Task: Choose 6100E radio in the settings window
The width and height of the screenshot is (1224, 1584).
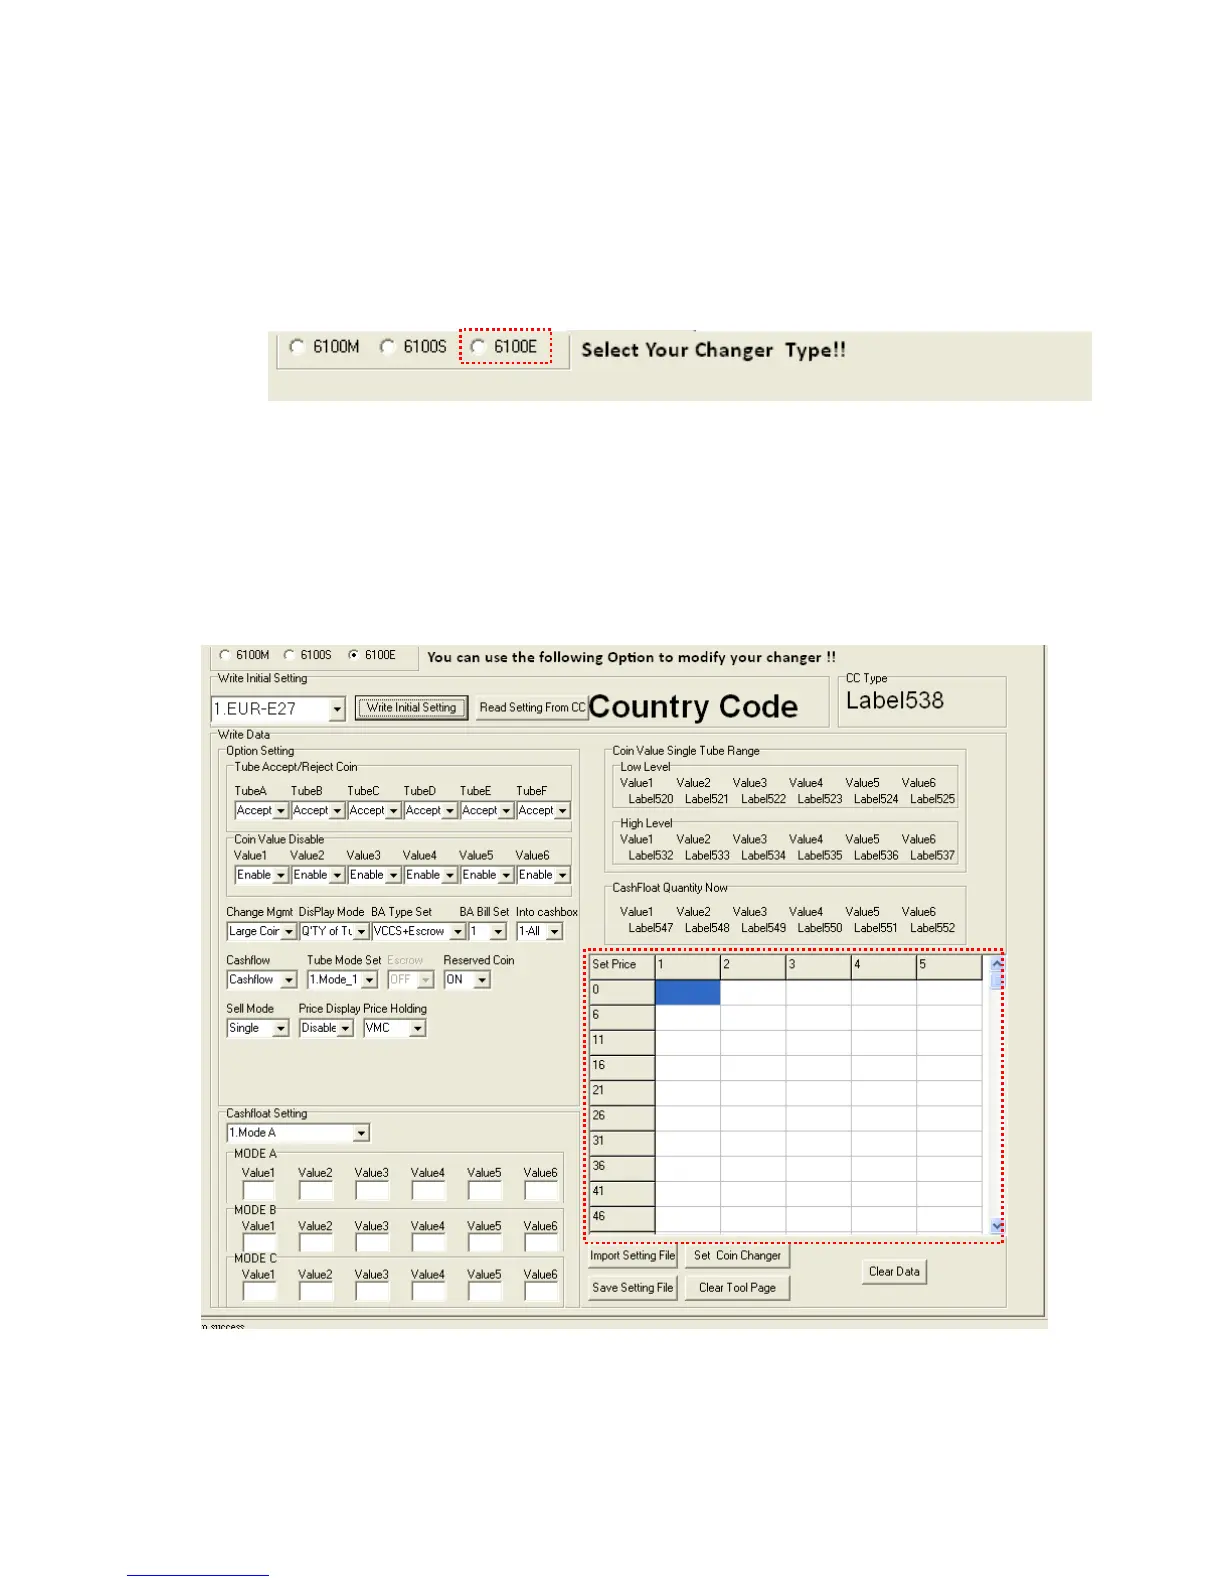Action: click(x=353, y=655)
